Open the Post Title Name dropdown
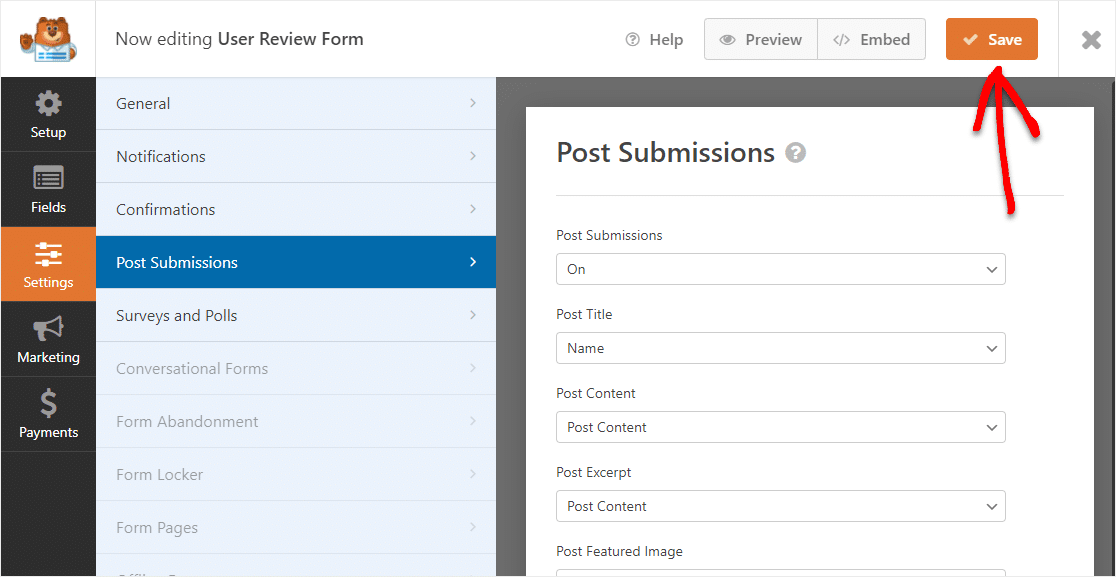The height and width of the screenshot is (577, 1116). (781, 349)
